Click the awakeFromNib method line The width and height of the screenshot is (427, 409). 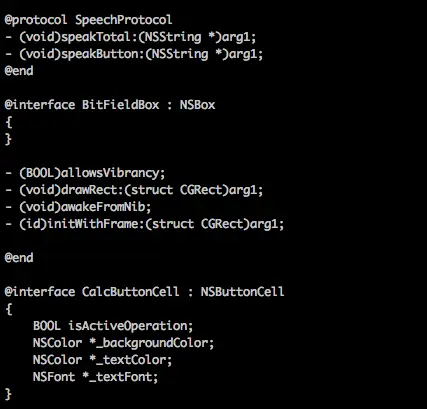pyautogui.click(x=78, y=207)
